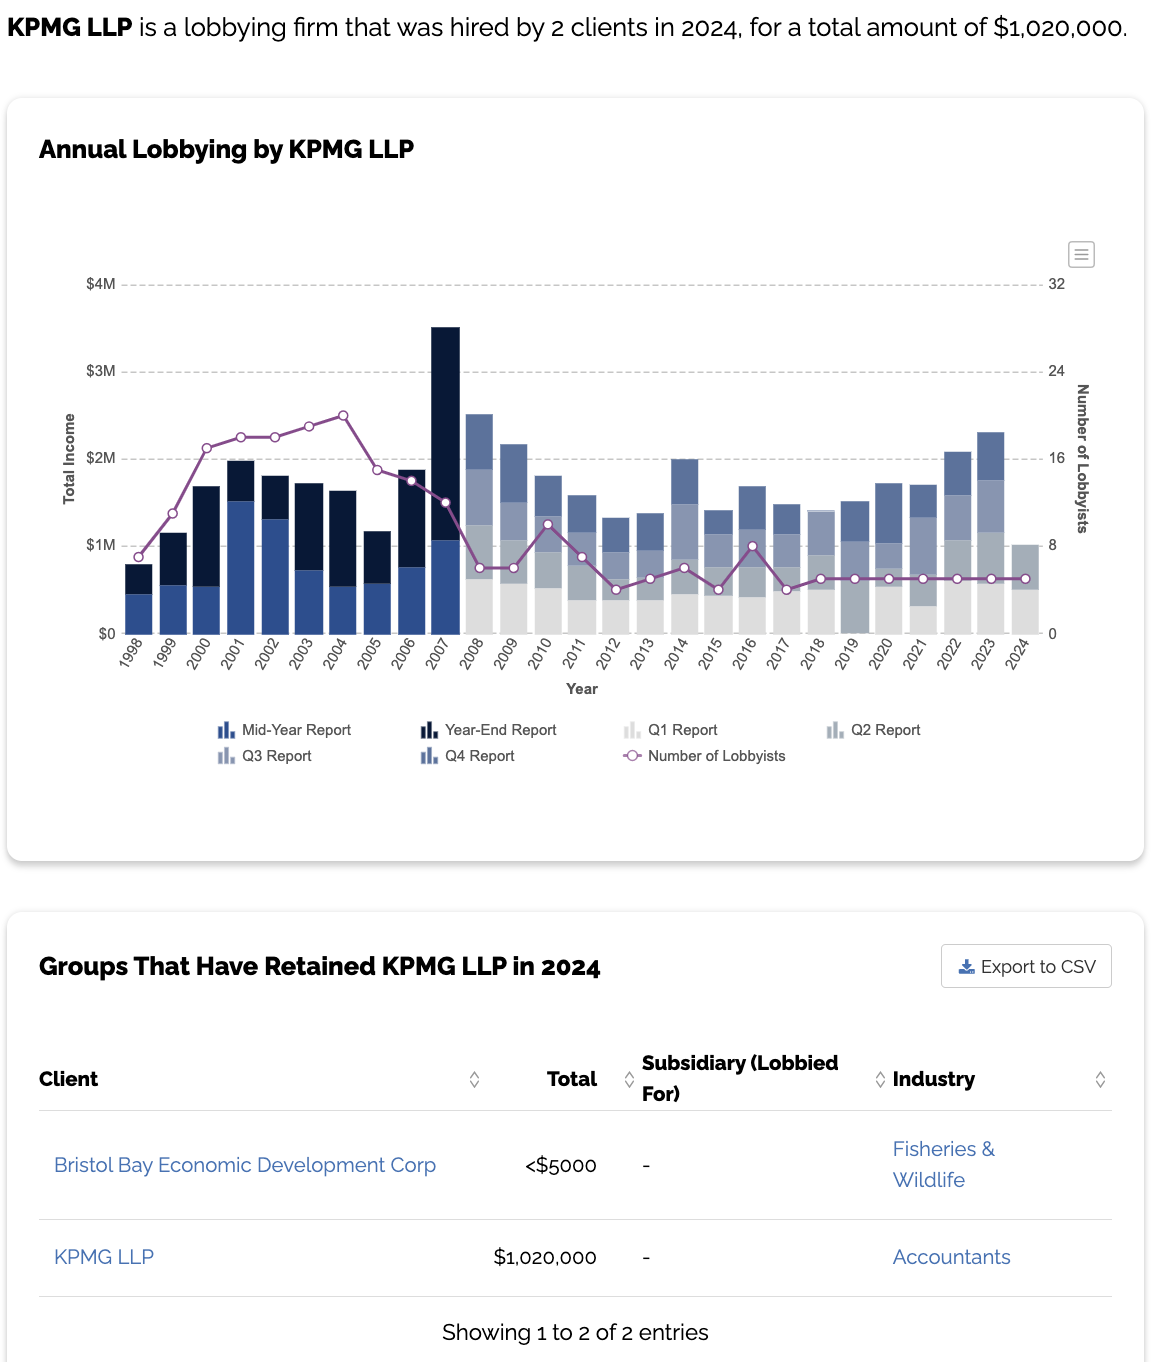Image resolution: width=1170 pixels, height=1362 pixels.
Task: Click the 2014 bar in the chart
Action: (684, 546)
